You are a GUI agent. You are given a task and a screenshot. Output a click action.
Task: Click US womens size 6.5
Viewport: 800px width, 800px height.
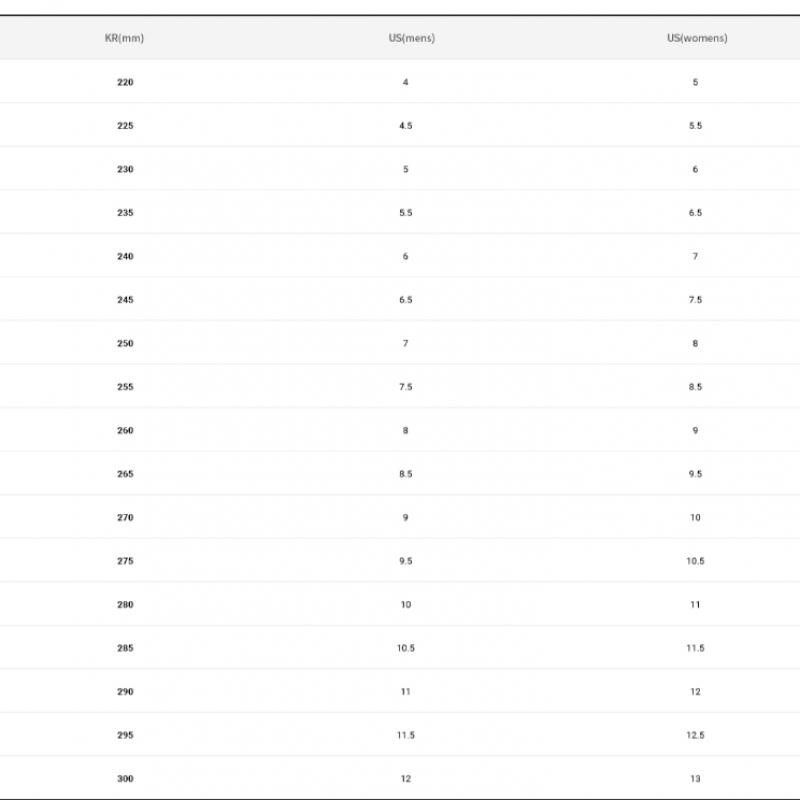click(x=695, y=213)
